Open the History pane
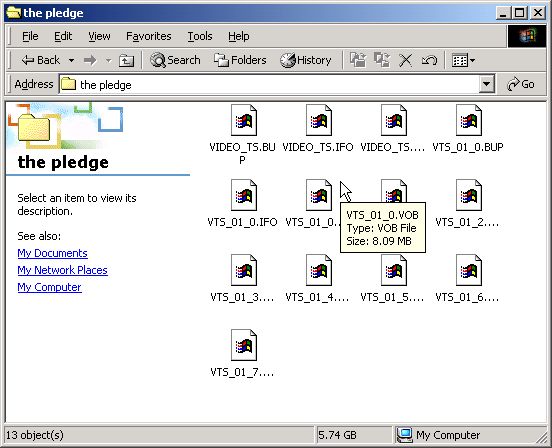Screen dimensions: 552x448 pos(306,60)
